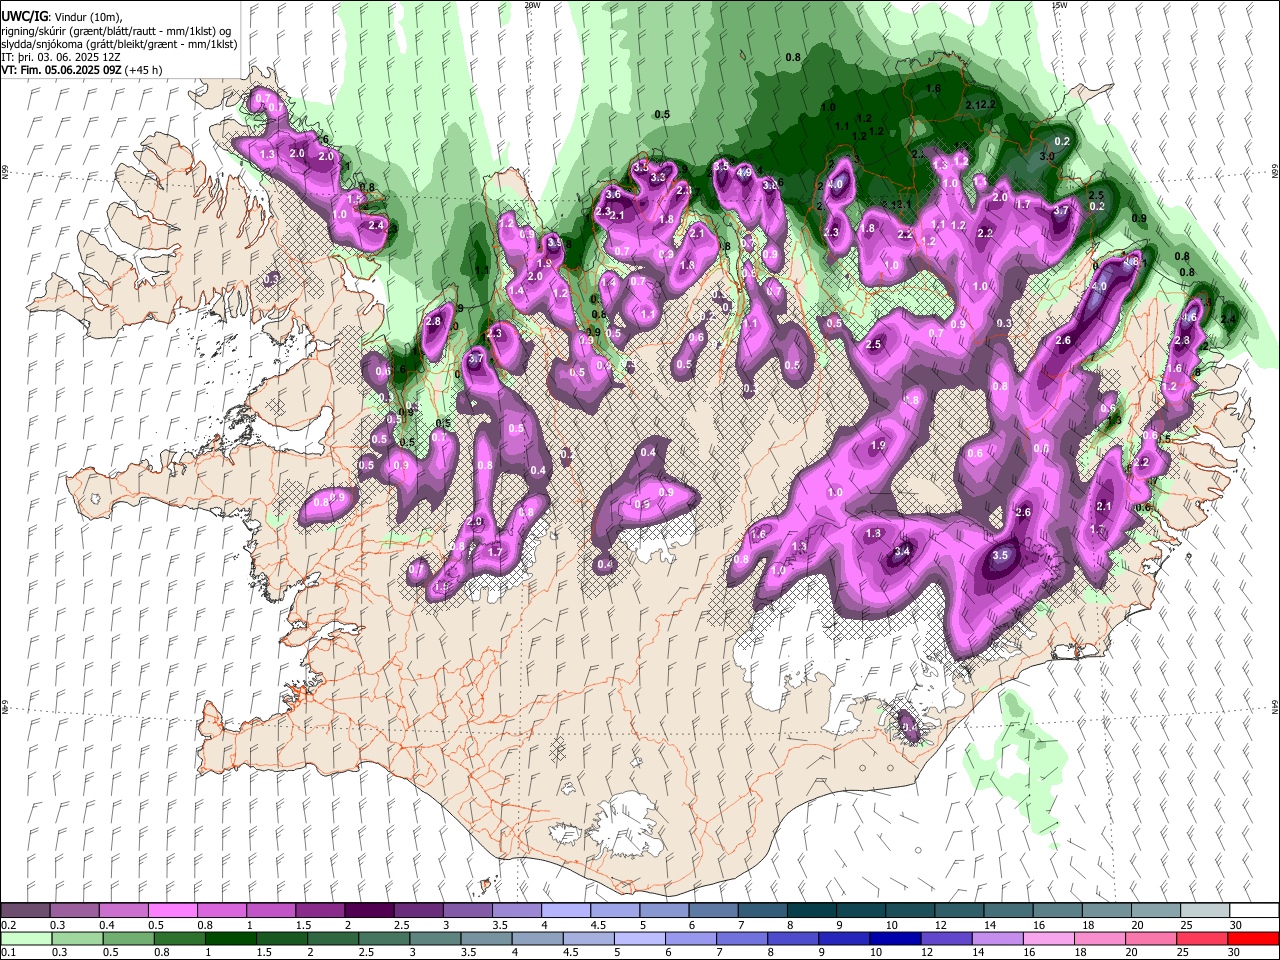Click the 'IT: þri. 03. 06. 2025 12Z' line
1280x960 pixels.
tap(61, 57)
